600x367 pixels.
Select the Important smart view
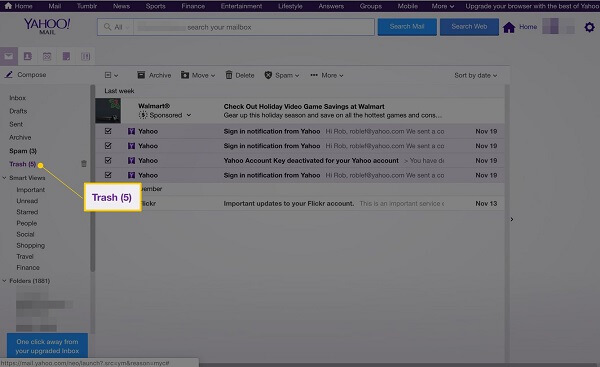pyautogui.click(x=31, y=190)
